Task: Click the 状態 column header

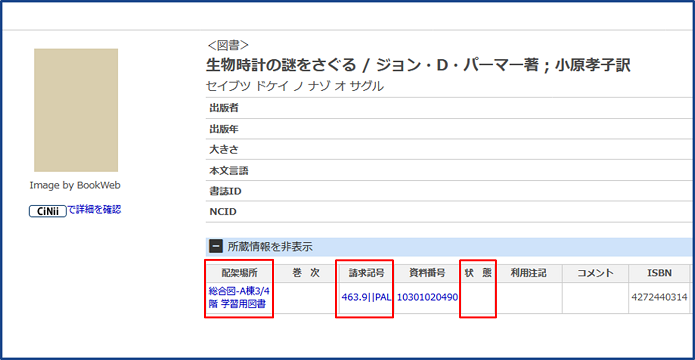Action: 478,274
